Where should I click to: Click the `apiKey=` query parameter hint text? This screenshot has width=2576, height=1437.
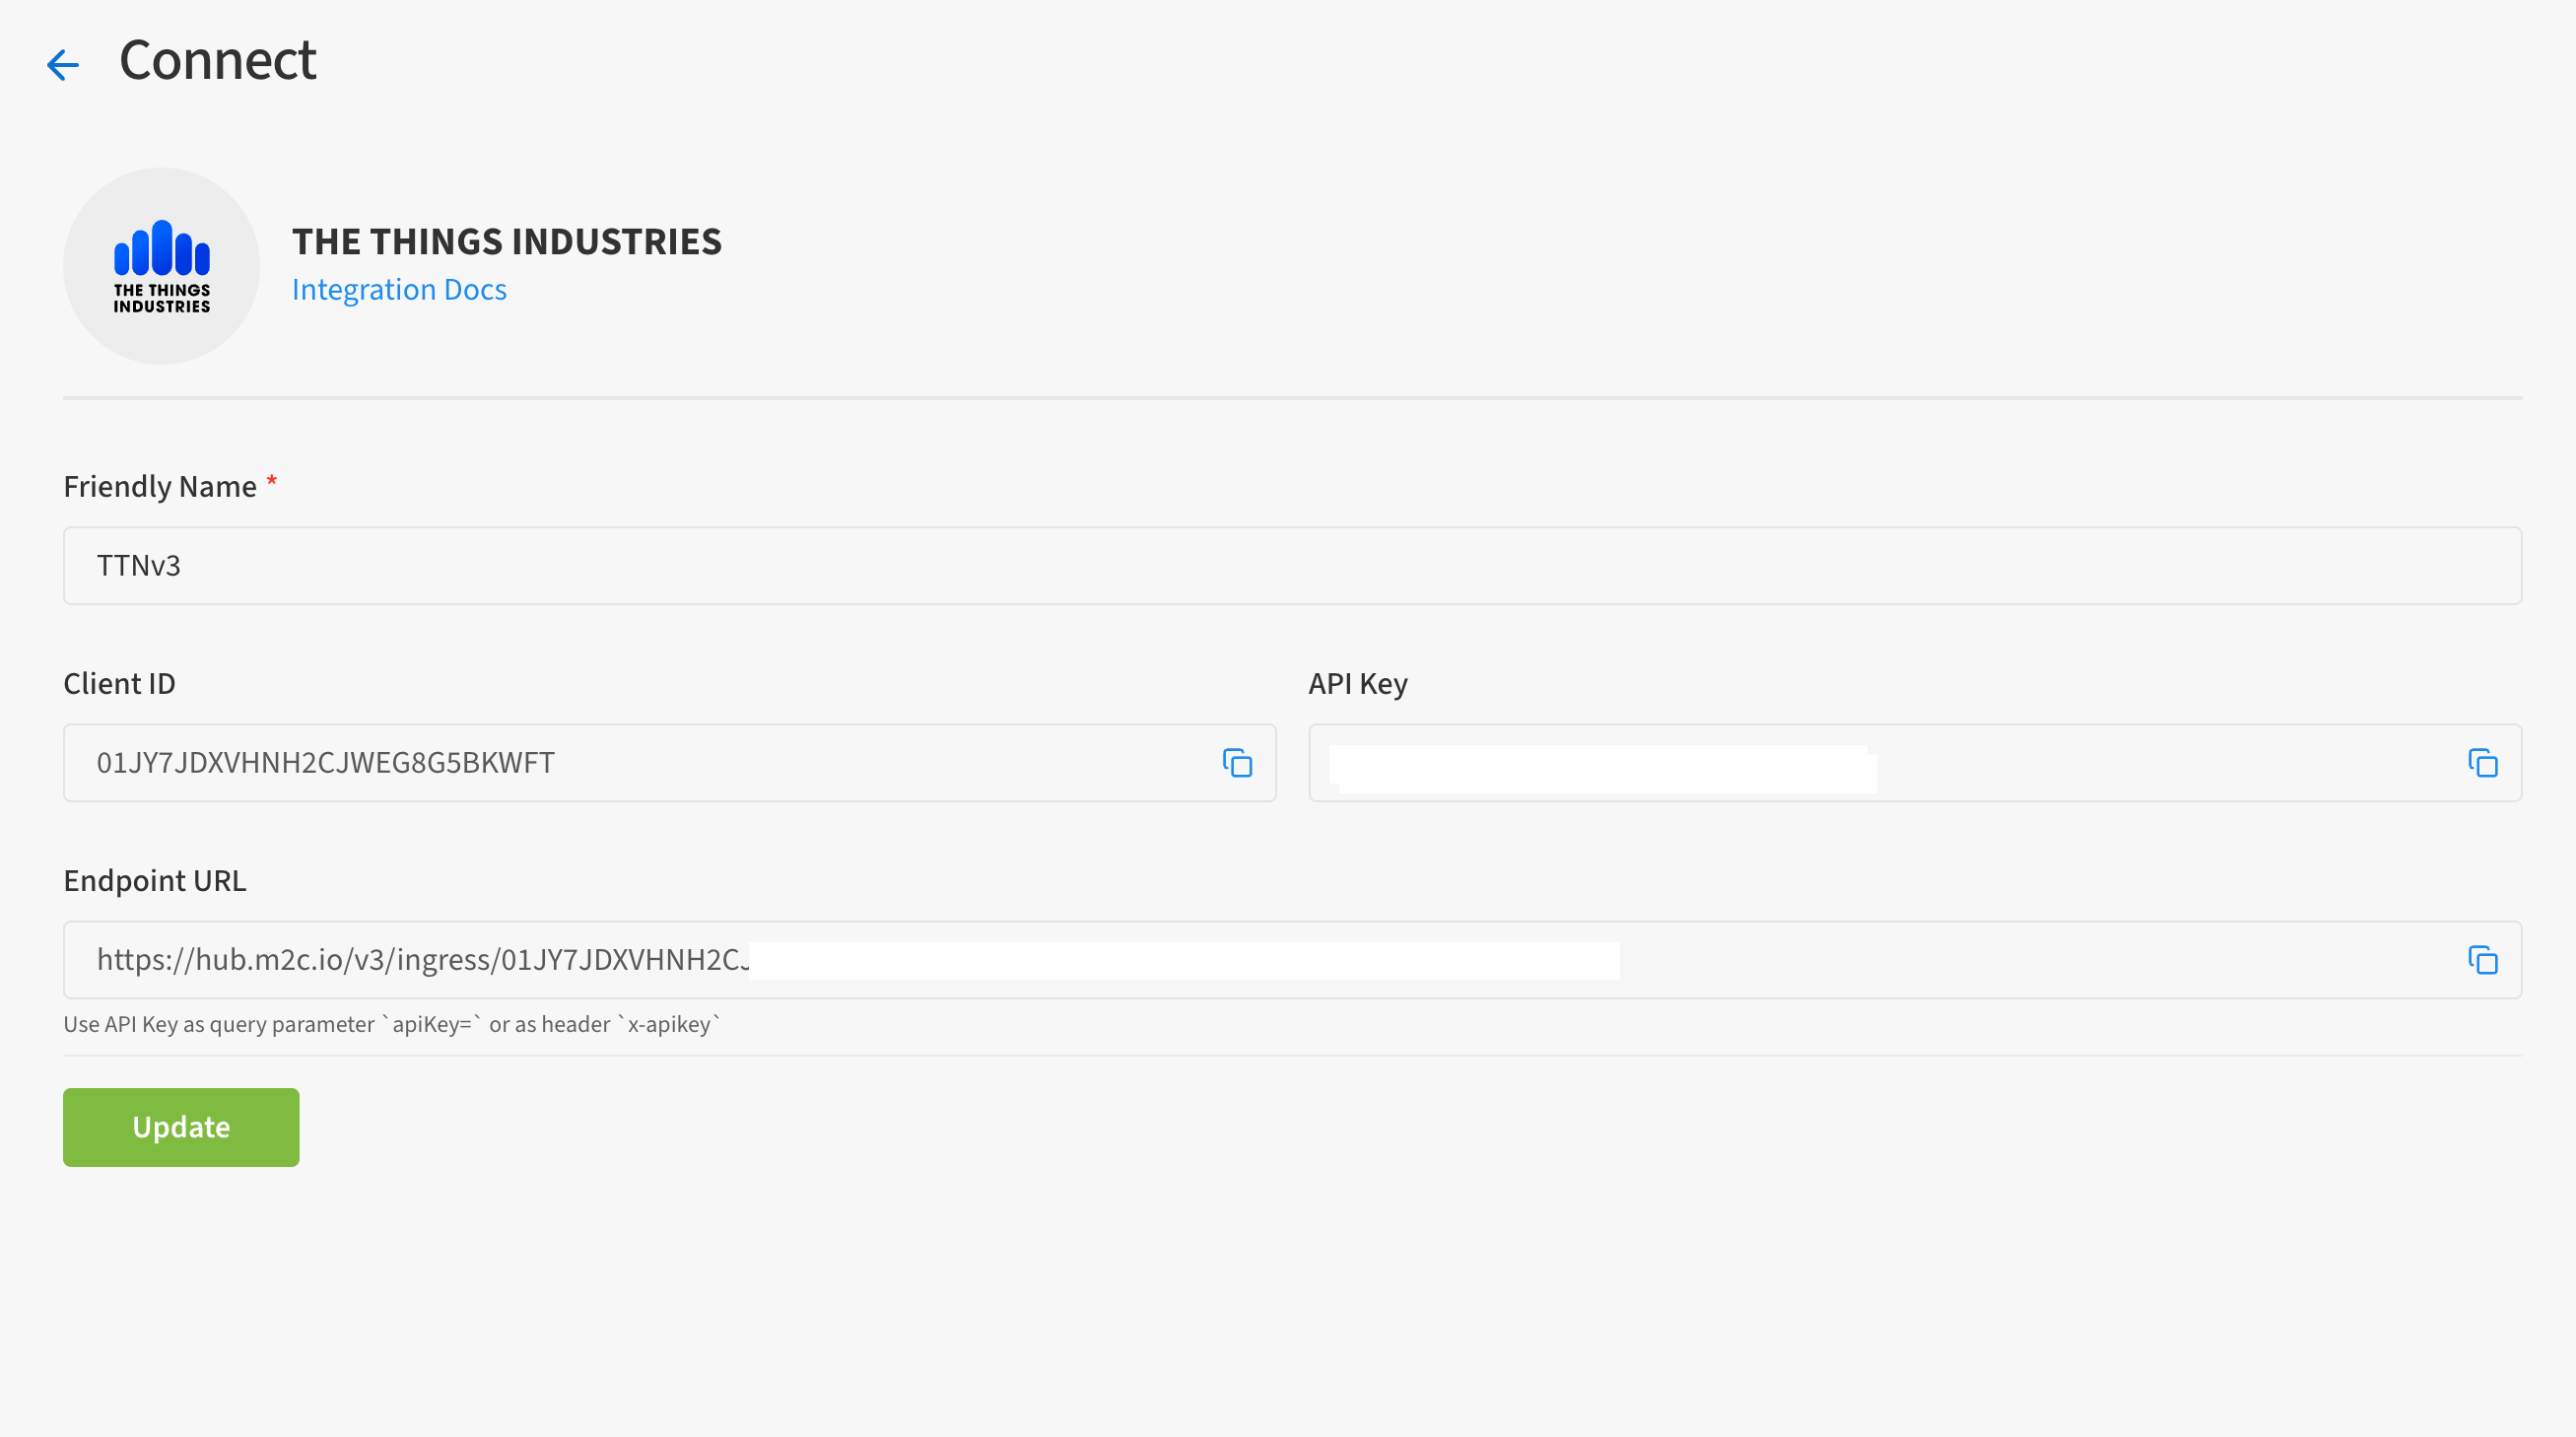point(431,1025)
